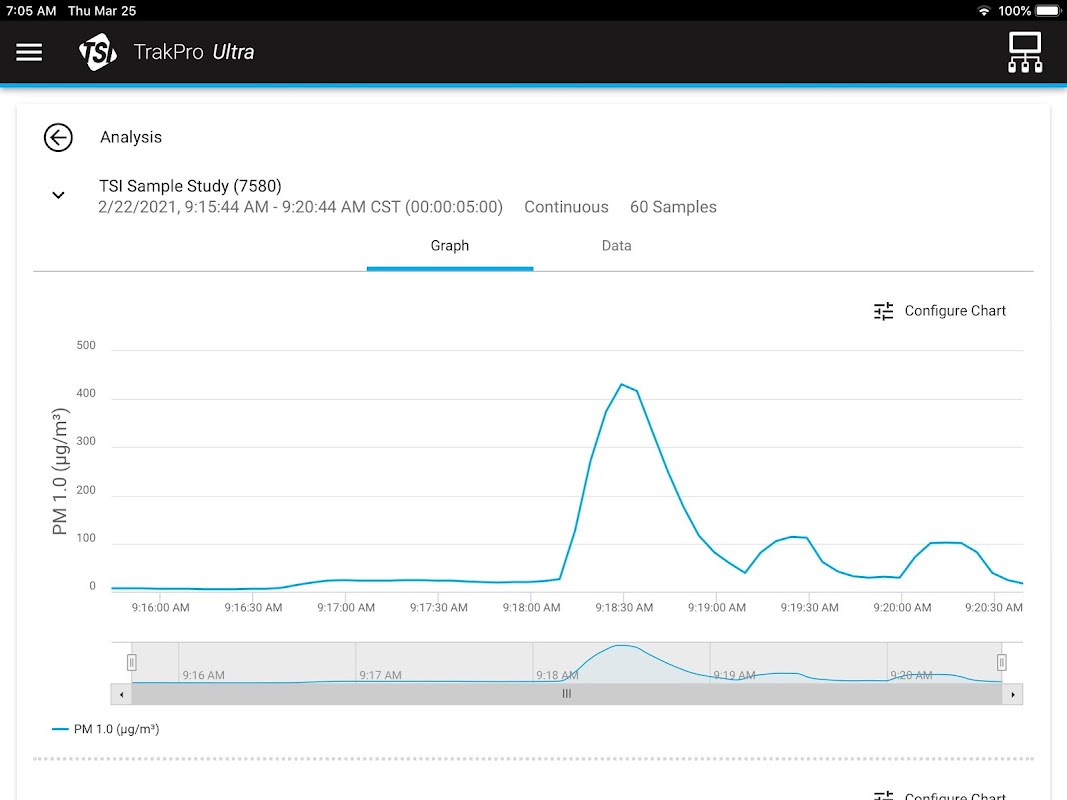
Task: Open the hamburger navigation menu
Action: [29, 52]
